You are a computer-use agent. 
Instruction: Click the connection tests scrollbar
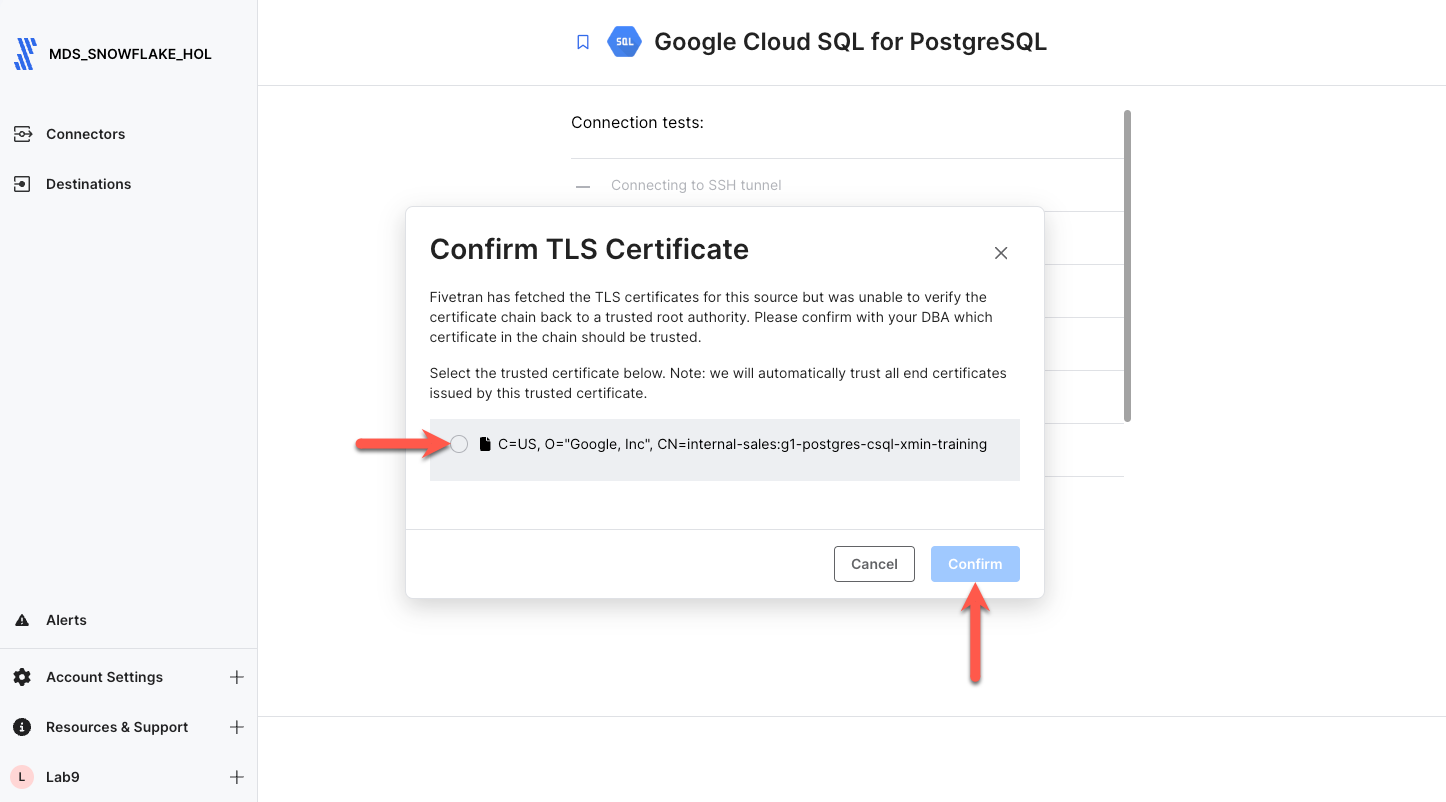1128,265
